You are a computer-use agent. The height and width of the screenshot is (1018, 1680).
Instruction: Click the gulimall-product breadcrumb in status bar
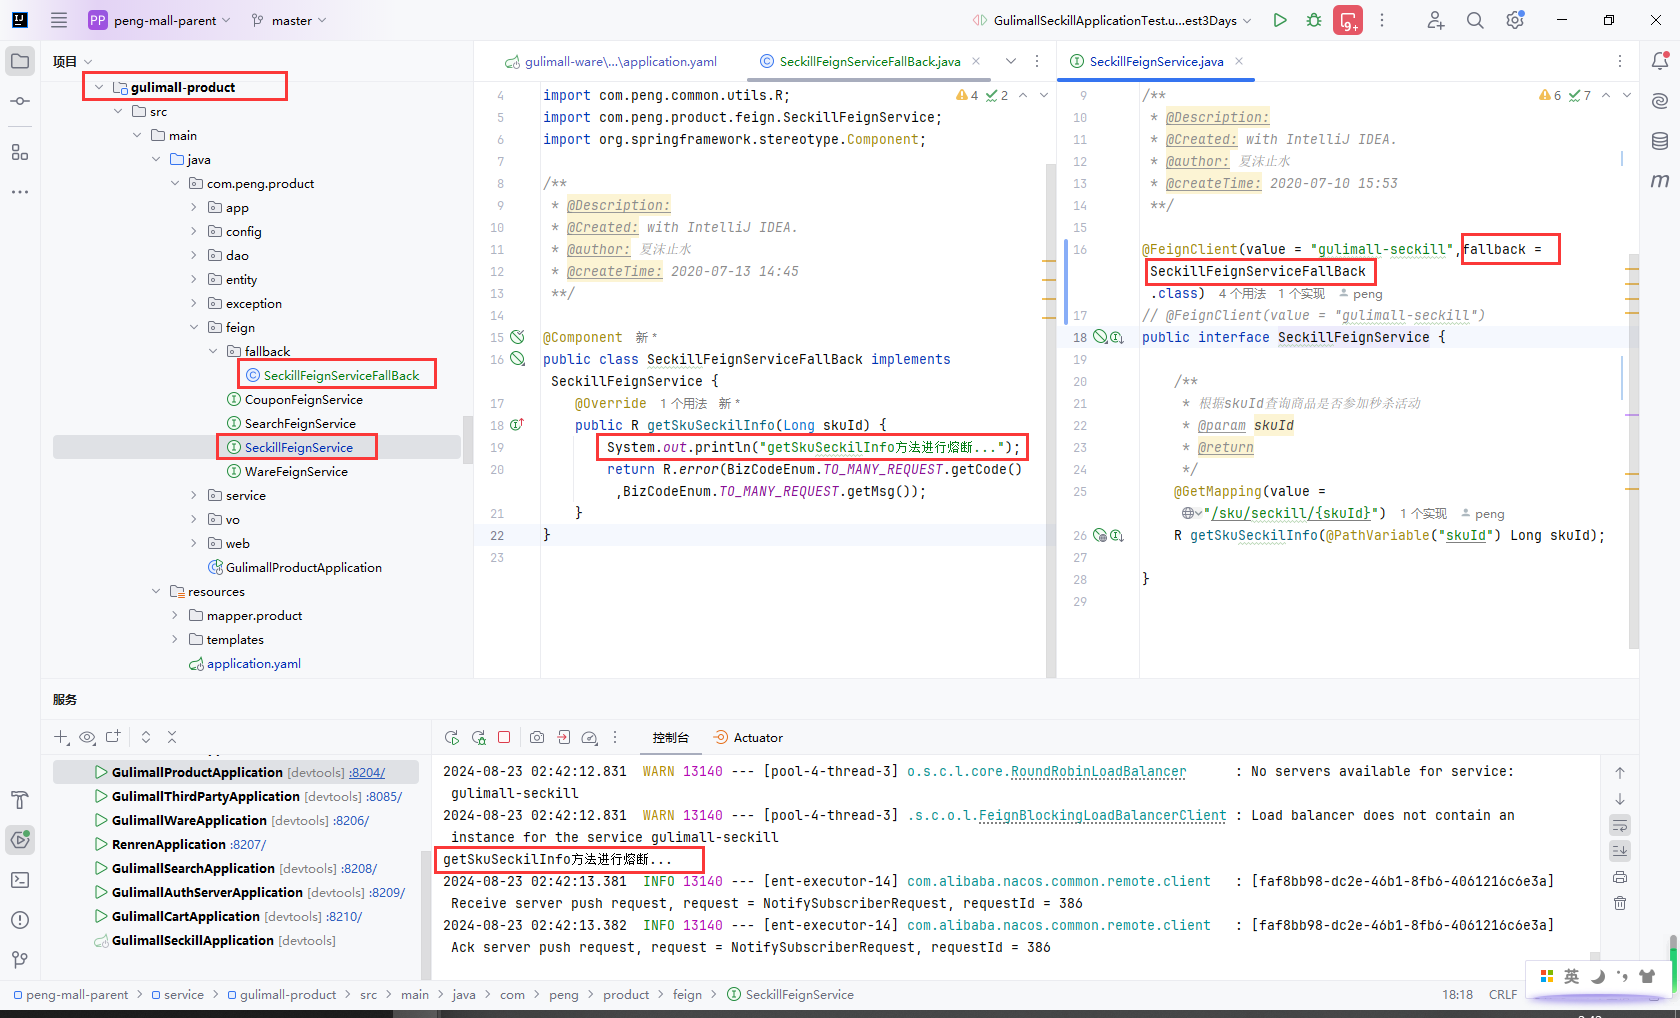[288, 994]
